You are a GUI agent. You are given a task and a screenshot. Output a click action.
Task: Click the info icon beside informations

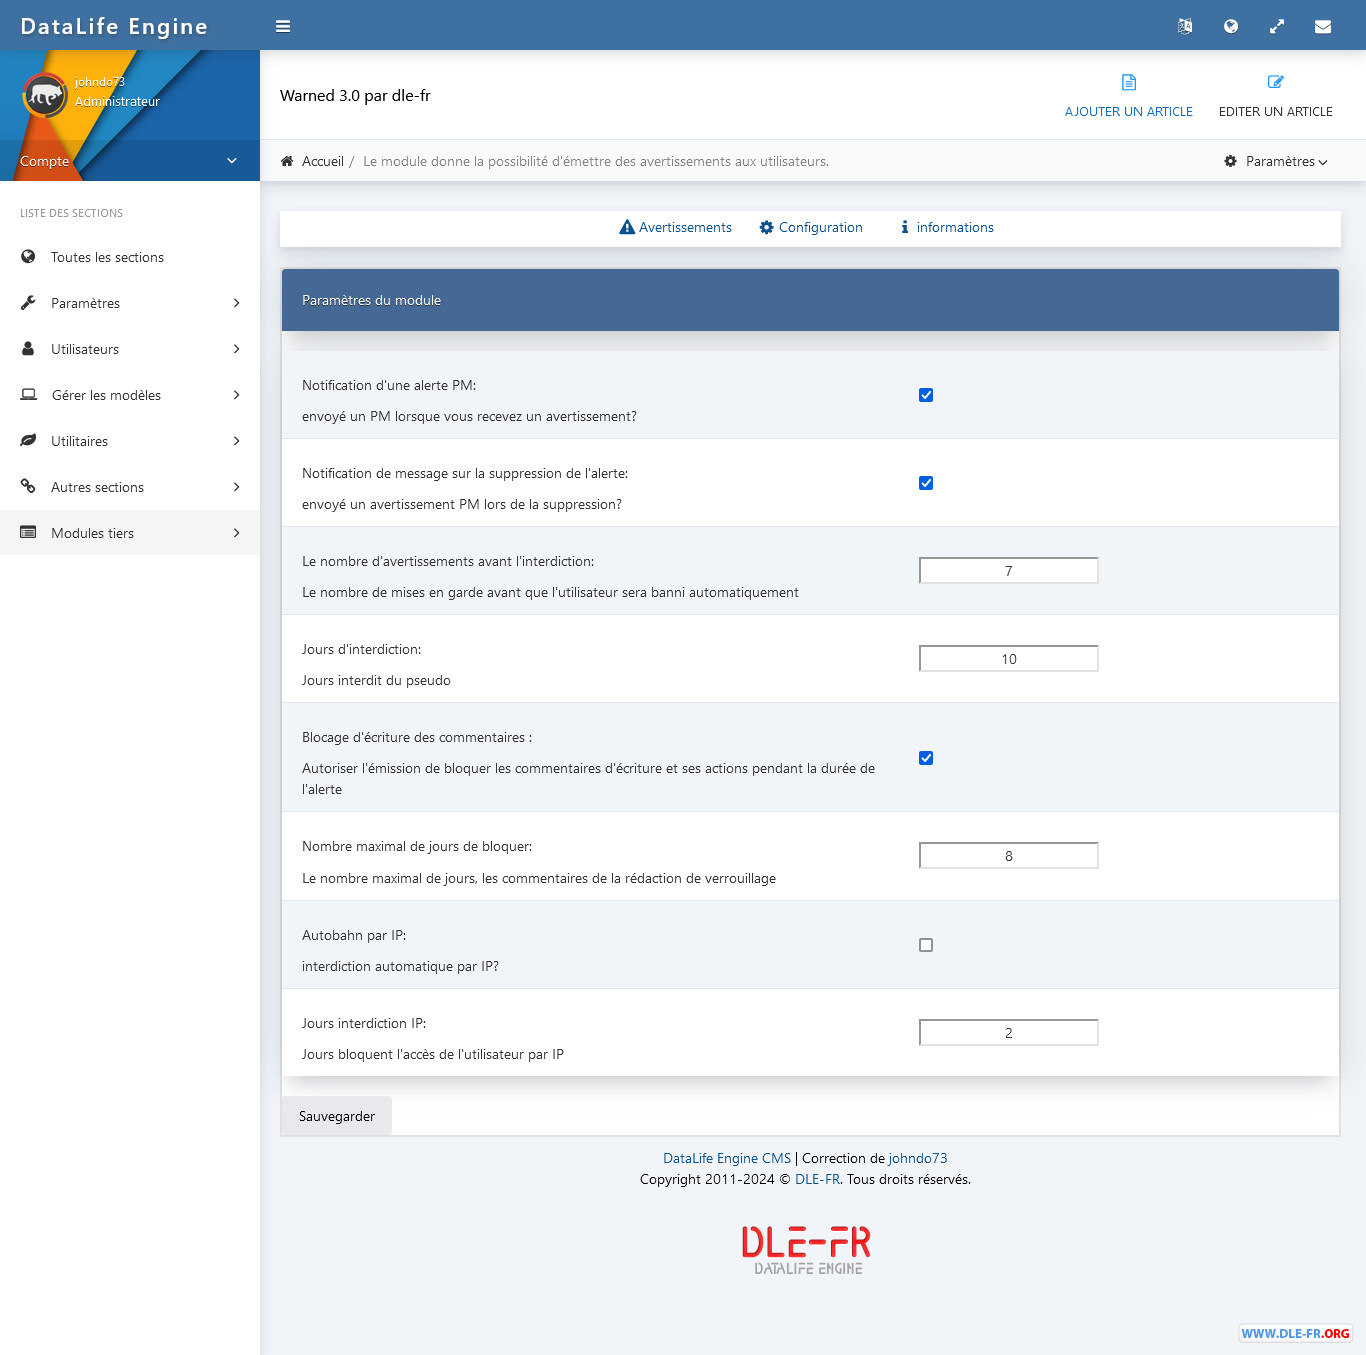pyautogui.click(x=905, y=227)
